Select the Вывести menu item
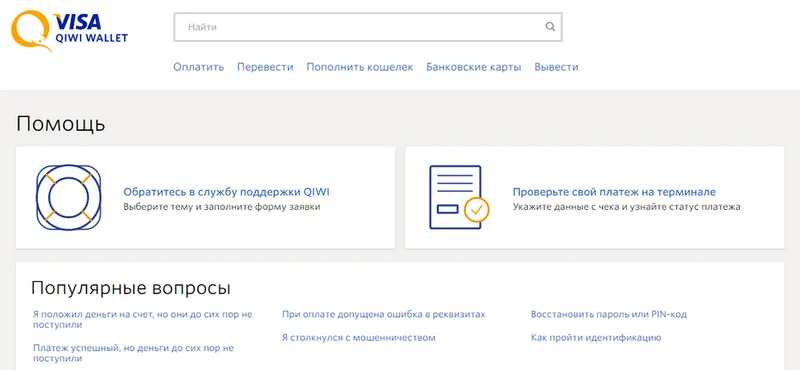 pos(556,67)
